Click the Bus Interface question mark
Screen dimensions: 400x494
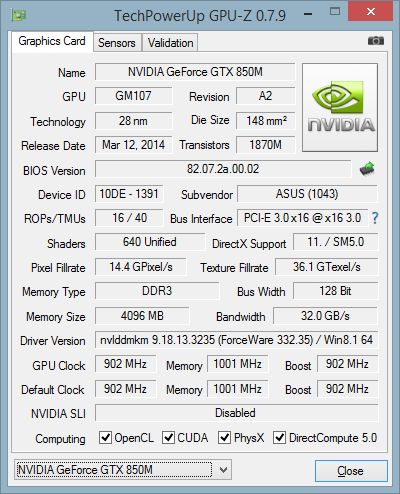375,218
